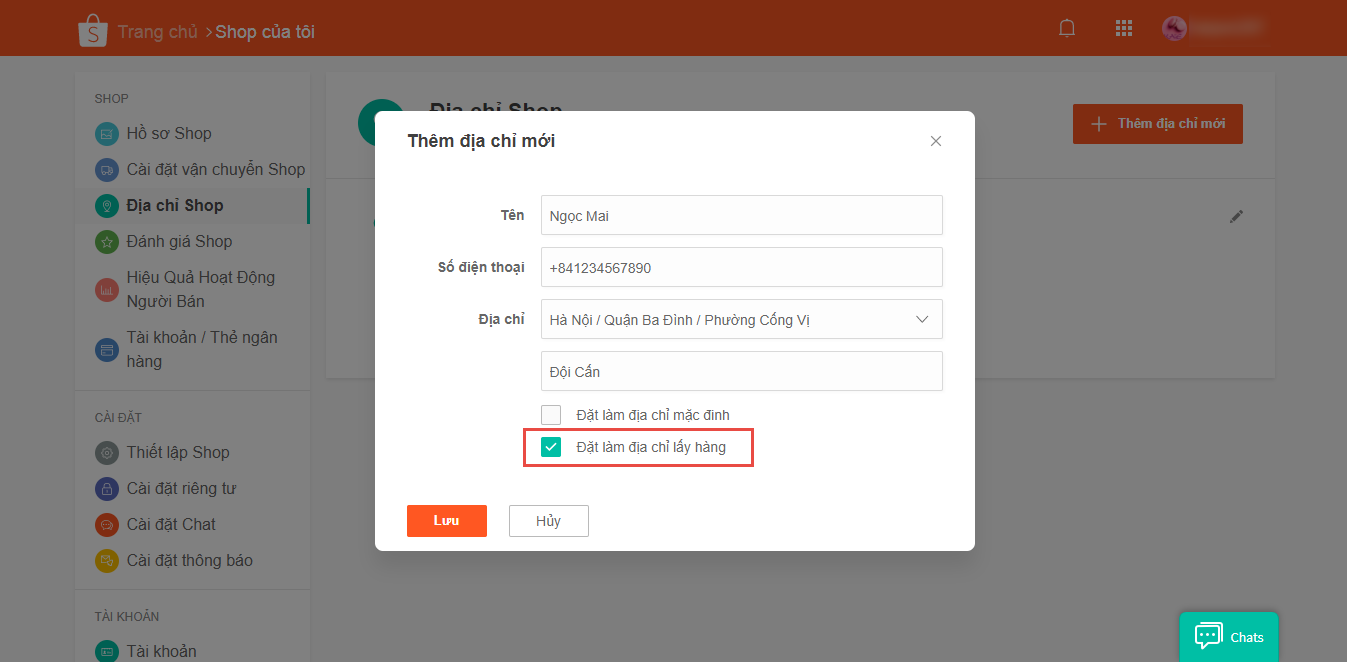
Task: Open the apps grid icon in top bar
Action: (1124, 28)
